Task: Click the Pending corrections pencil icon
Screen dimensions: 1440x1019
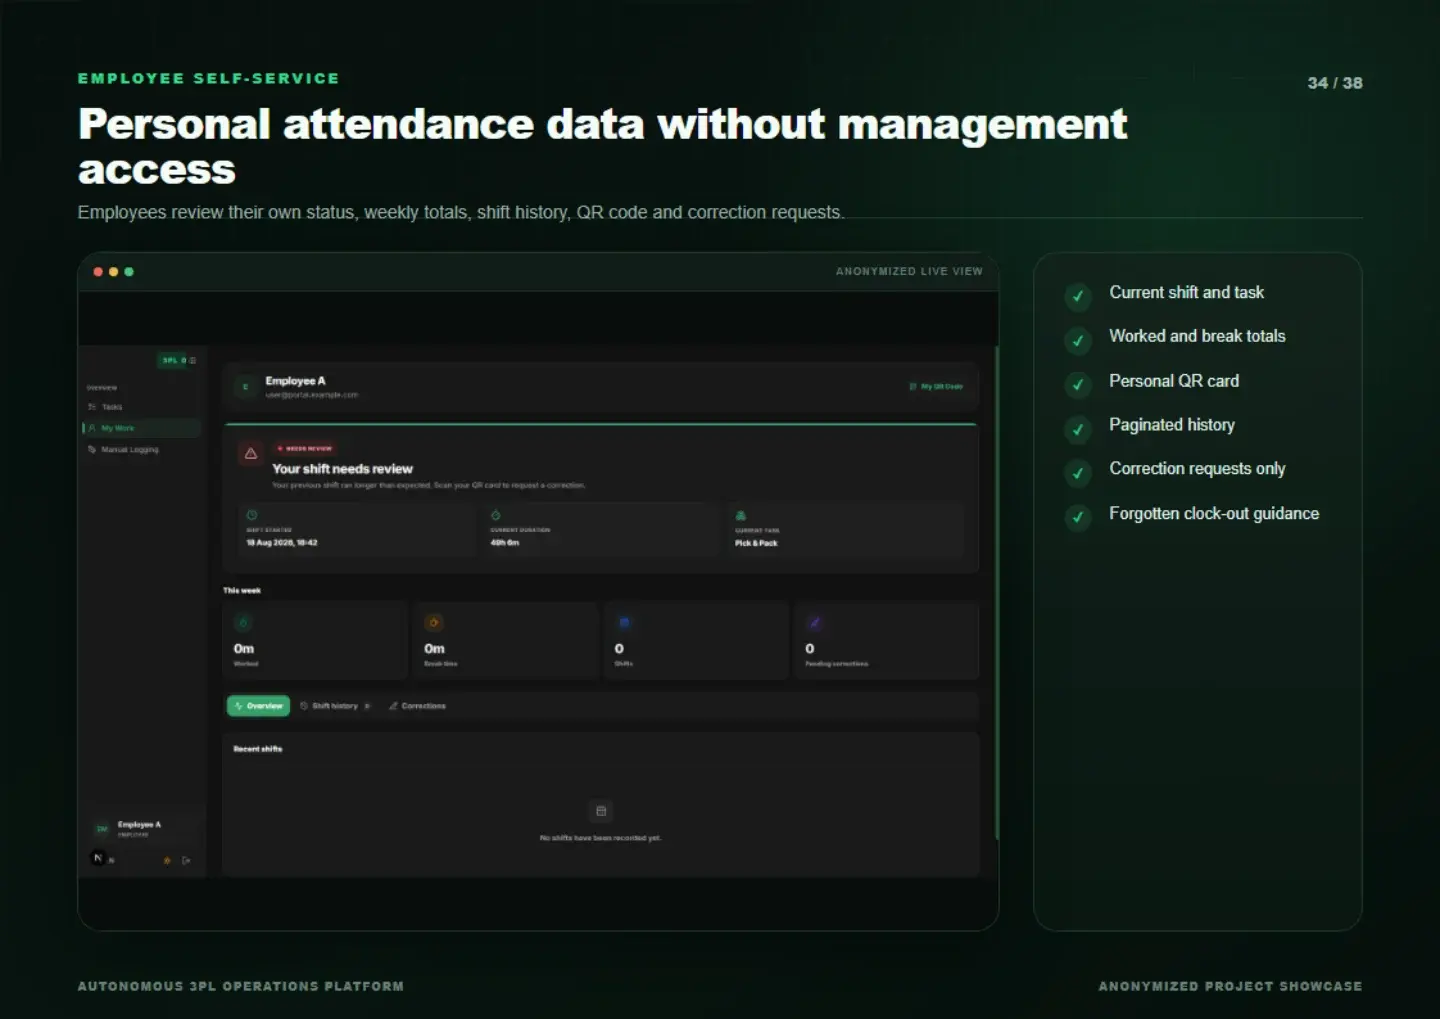Action: pyautogui.click(x=814, y=622)
